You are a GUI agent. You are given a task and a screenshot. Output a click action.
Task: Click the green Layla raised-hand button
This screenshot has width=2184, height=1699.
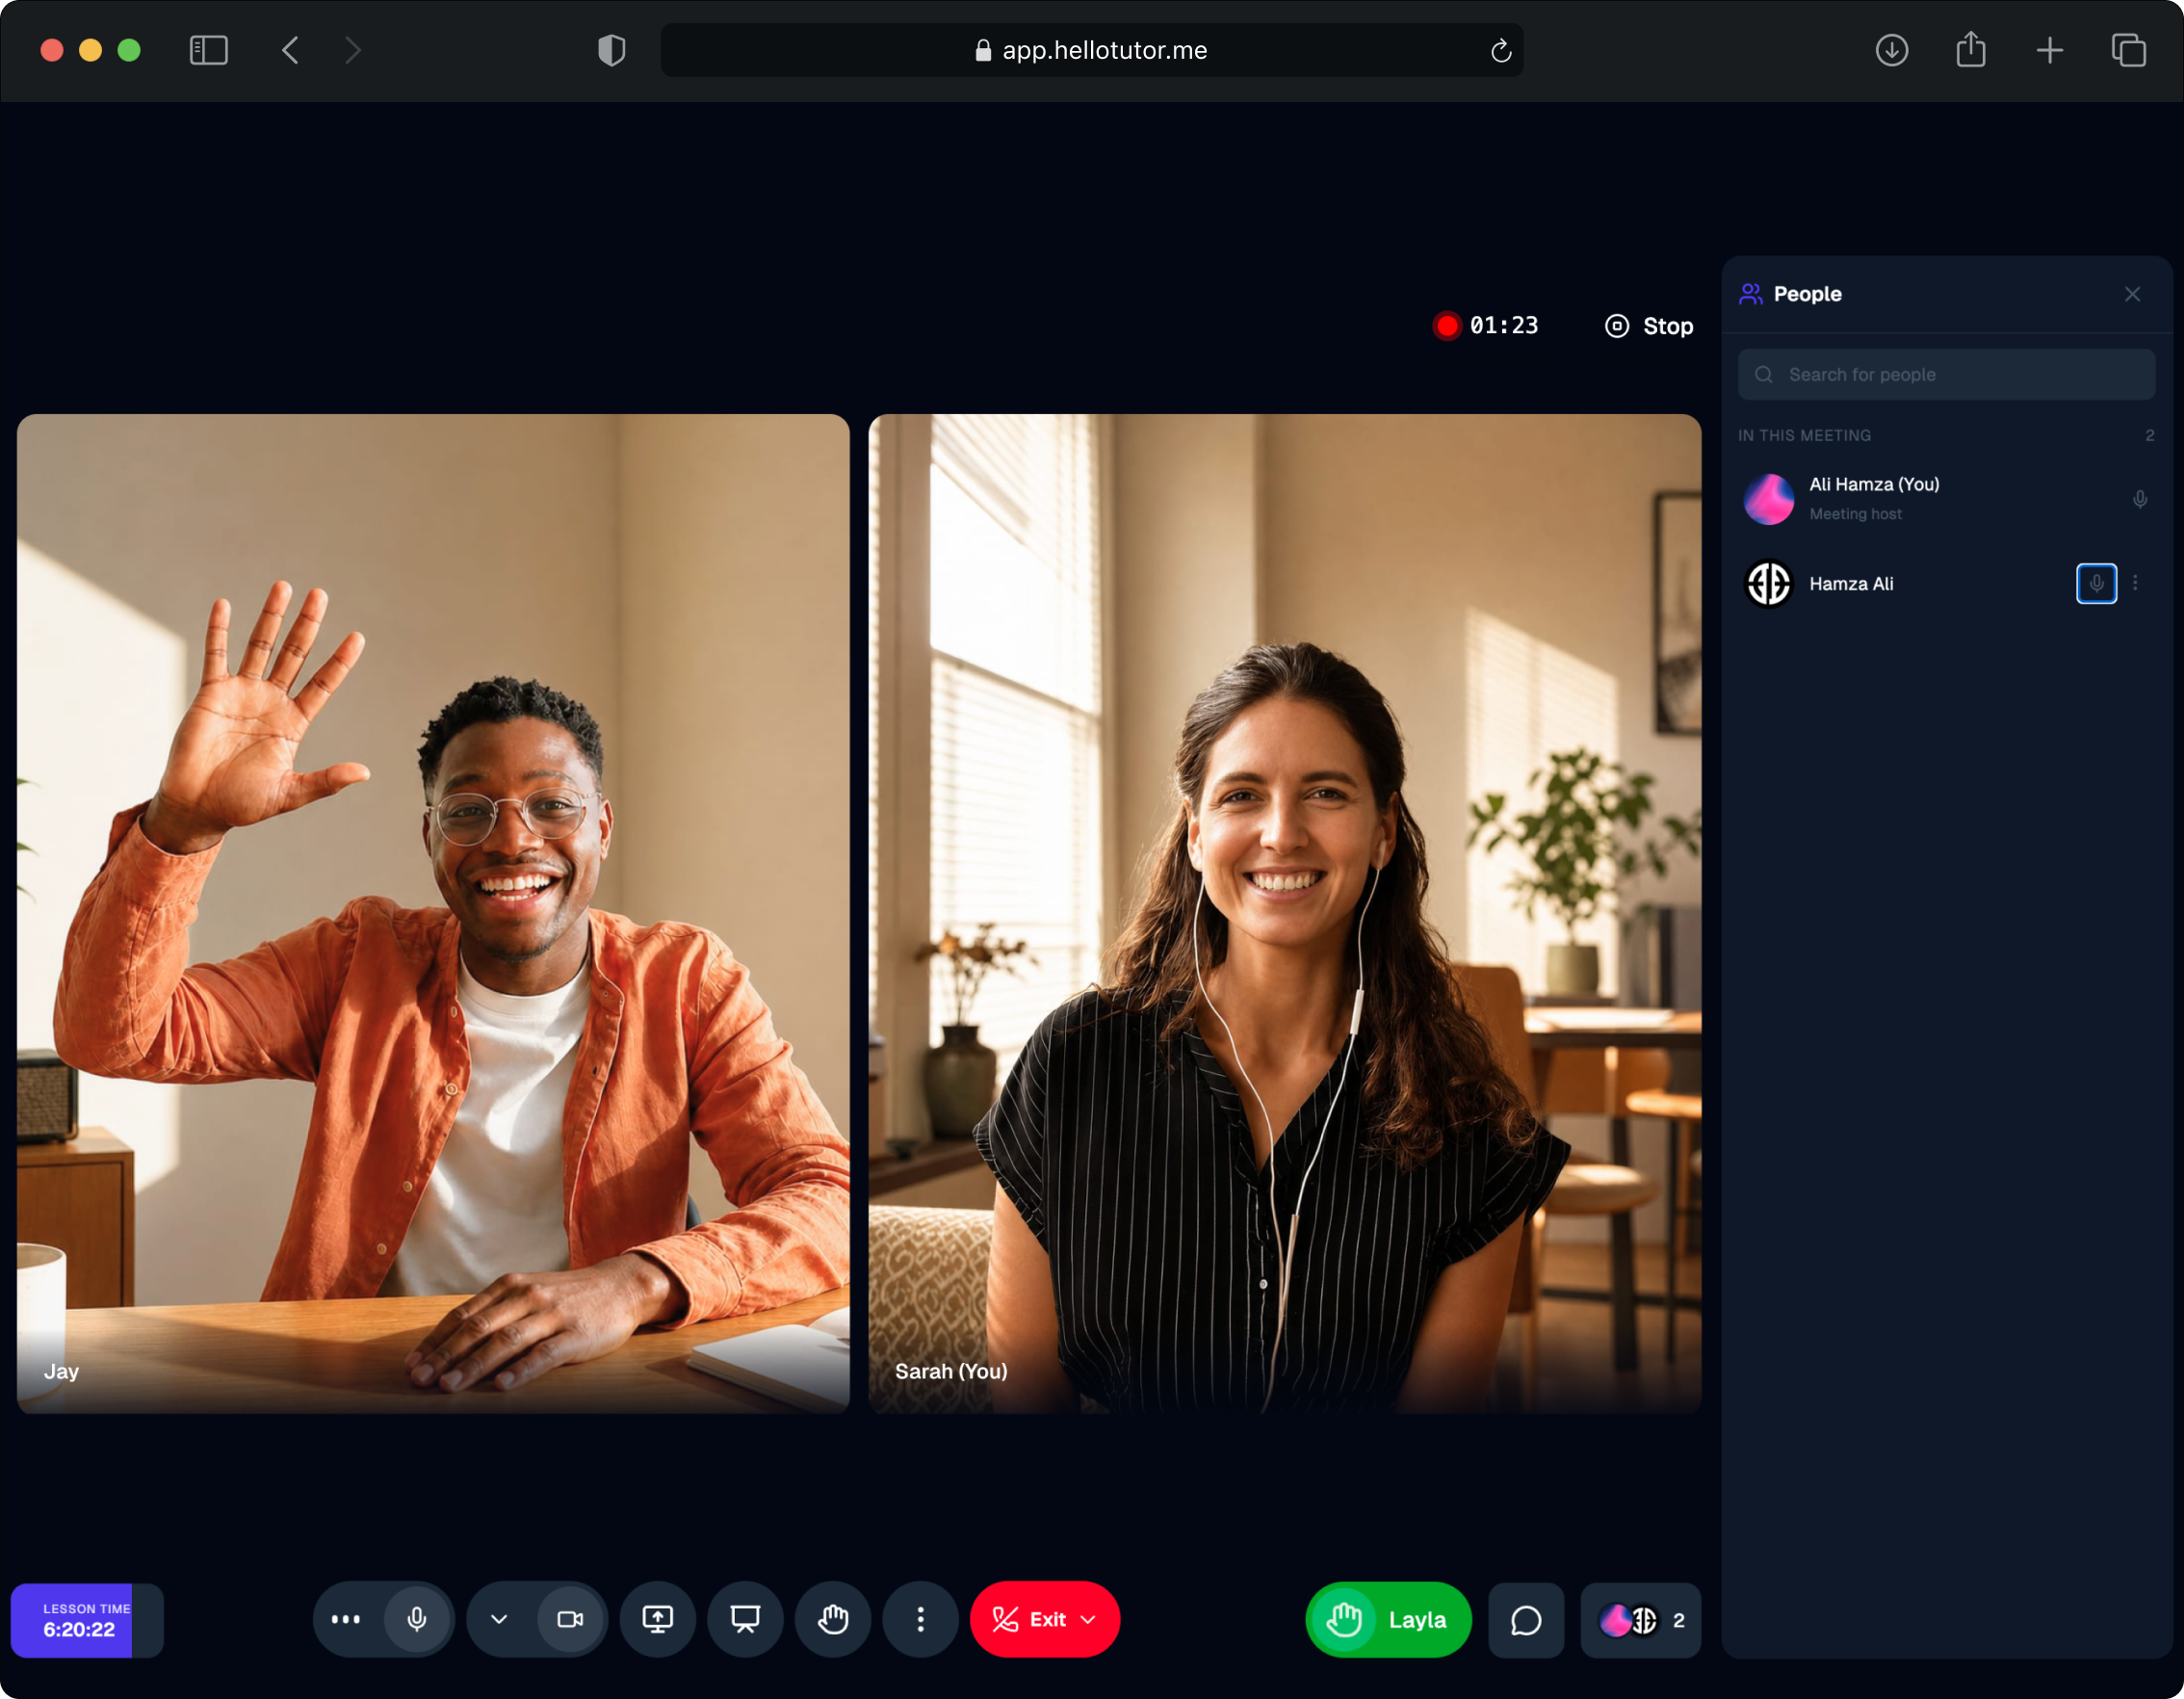coord(1388,1619)
